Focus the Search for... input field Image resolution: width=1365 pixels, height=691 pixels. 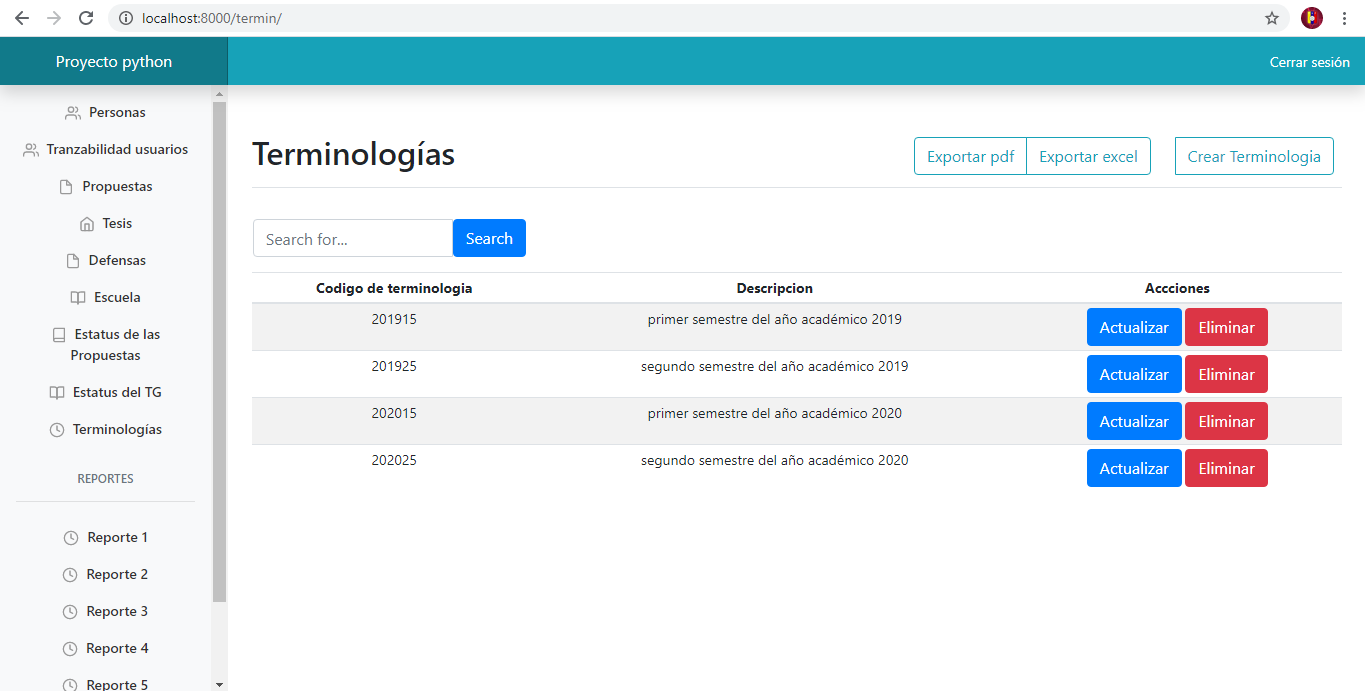tap(353, 238)
